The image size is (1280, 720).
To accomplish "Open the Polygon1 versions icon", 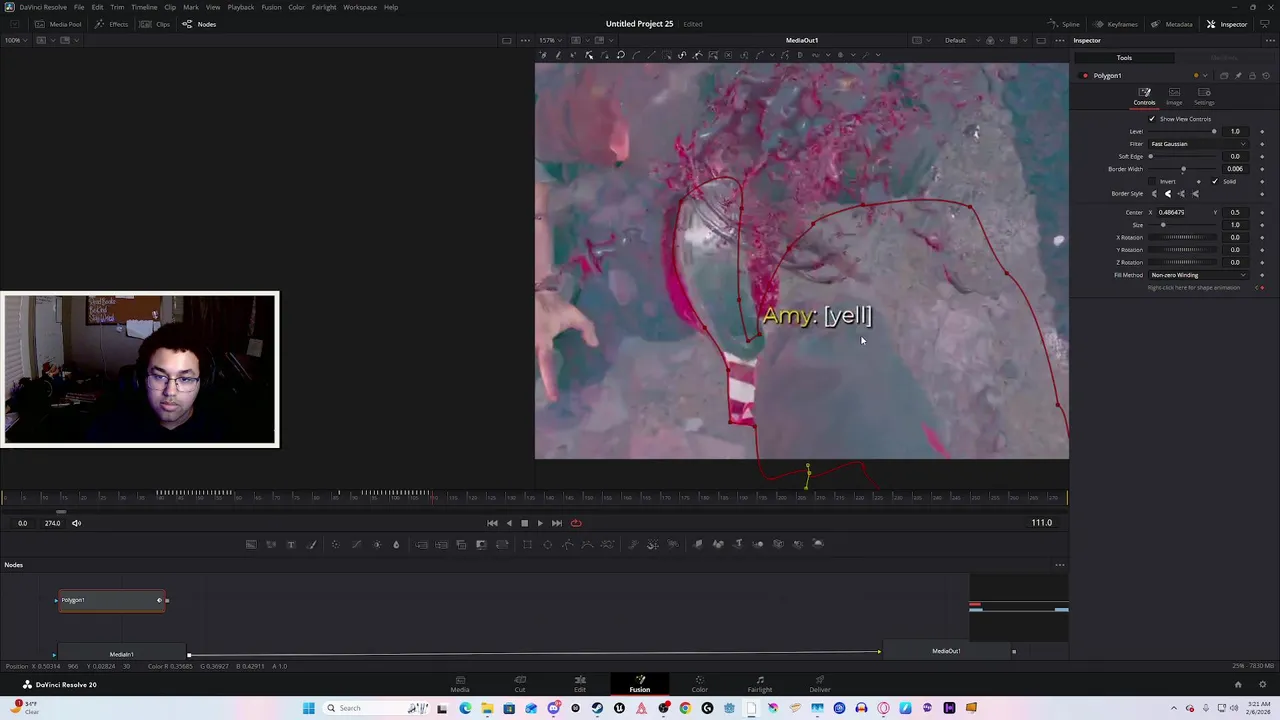I will 1224,76.
